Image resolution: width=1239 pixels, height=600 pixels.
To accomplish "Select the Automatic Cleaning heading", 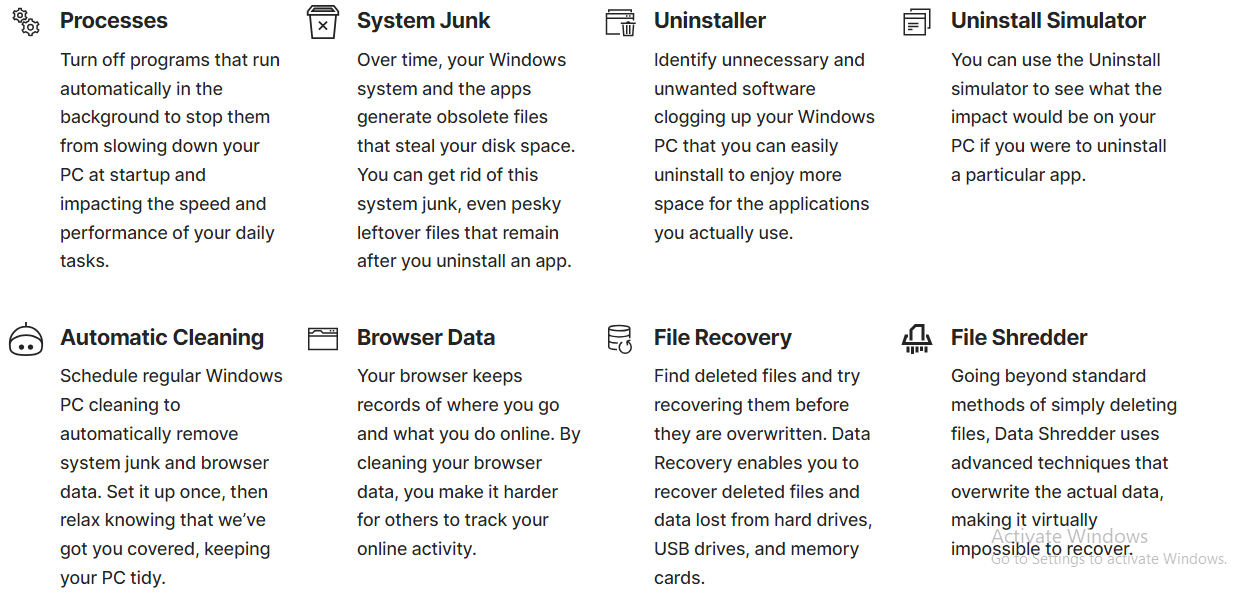I will click(162, 338).
